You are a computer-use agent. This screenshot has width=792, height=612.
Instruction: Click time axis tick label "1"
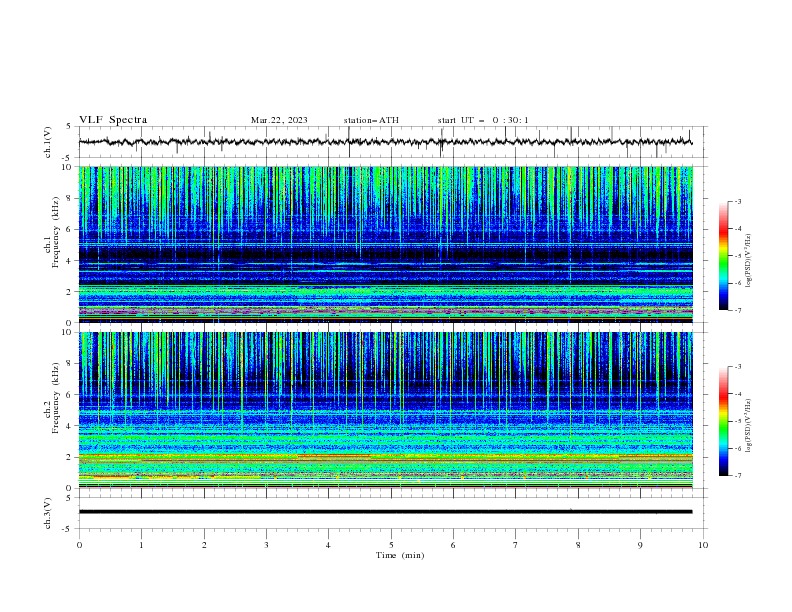tap(142, 545)
